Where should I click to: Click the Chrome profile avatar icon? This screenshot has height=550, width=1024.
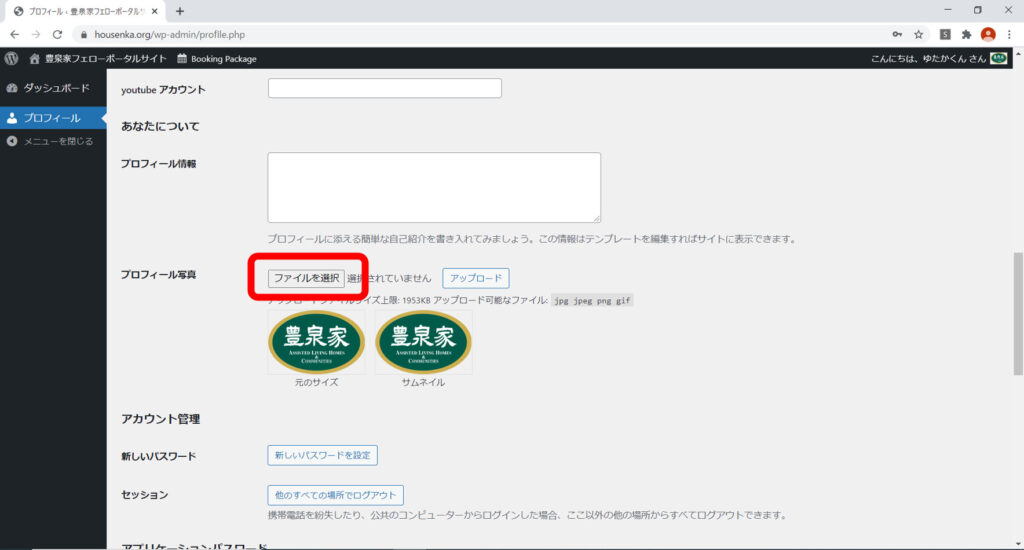(x=988, y=34)
